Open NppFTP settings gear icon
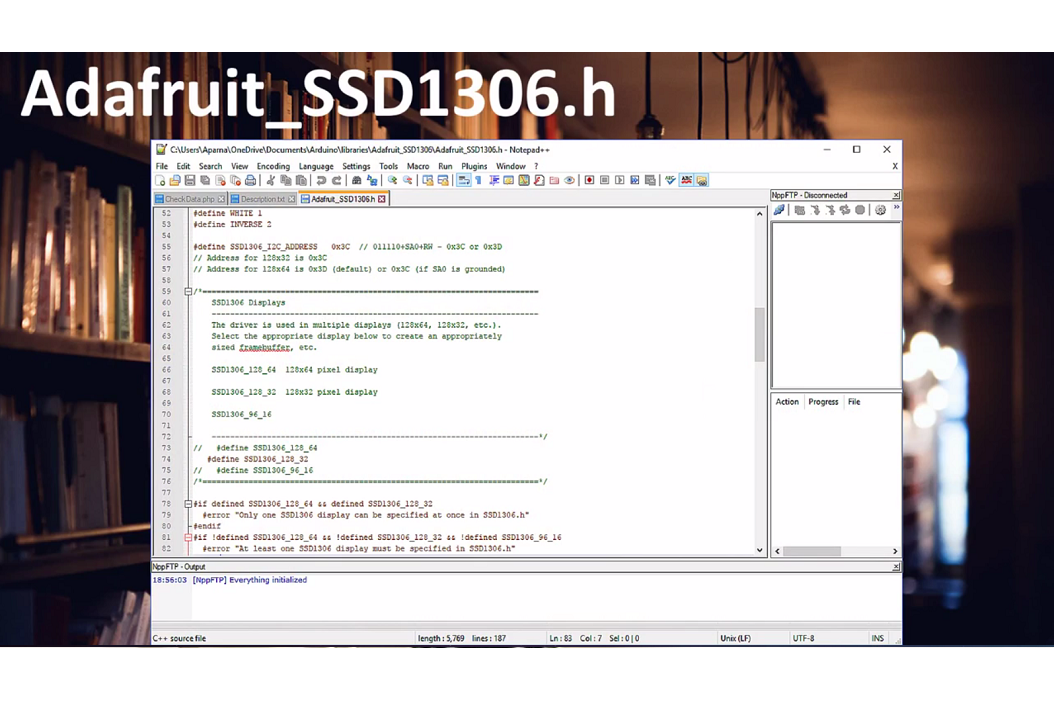Image resolution: width=1054 pixels, height=704 pixels. click(x=881, y=210)
